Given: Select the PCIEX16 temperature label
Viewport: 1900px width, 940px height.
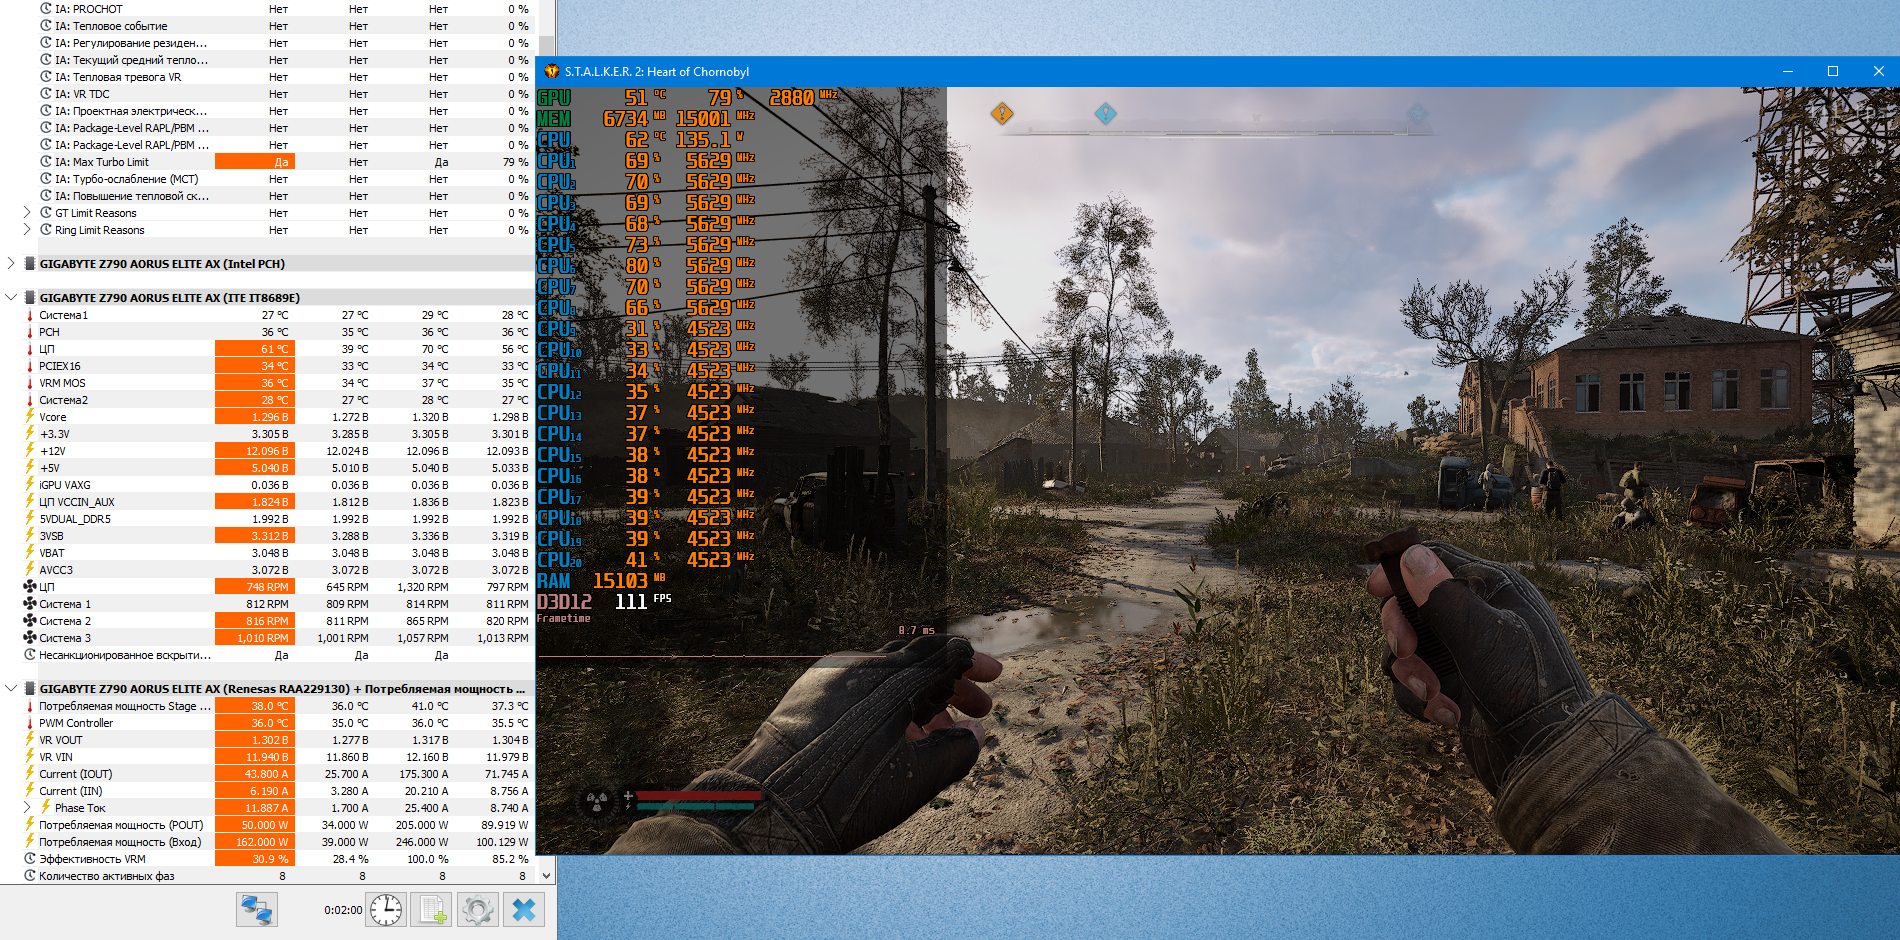Looking at the screenshot, I should (x=60, y=366).
